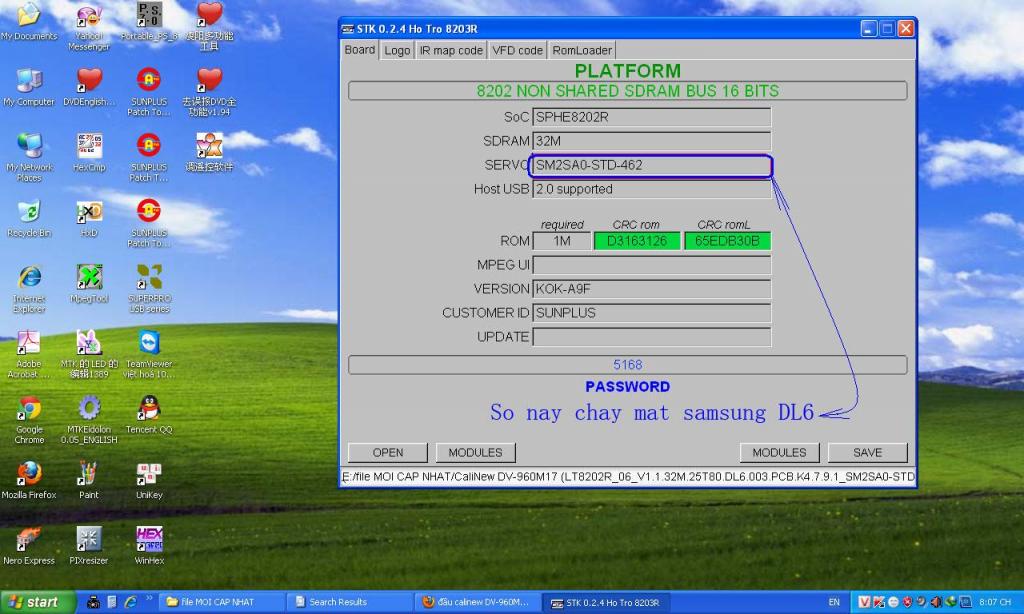Image resolution: width=1024 pixels, height=614 pixels.
Task: Launch TeamViewer from the desktop
Action: tap(149, 343)
